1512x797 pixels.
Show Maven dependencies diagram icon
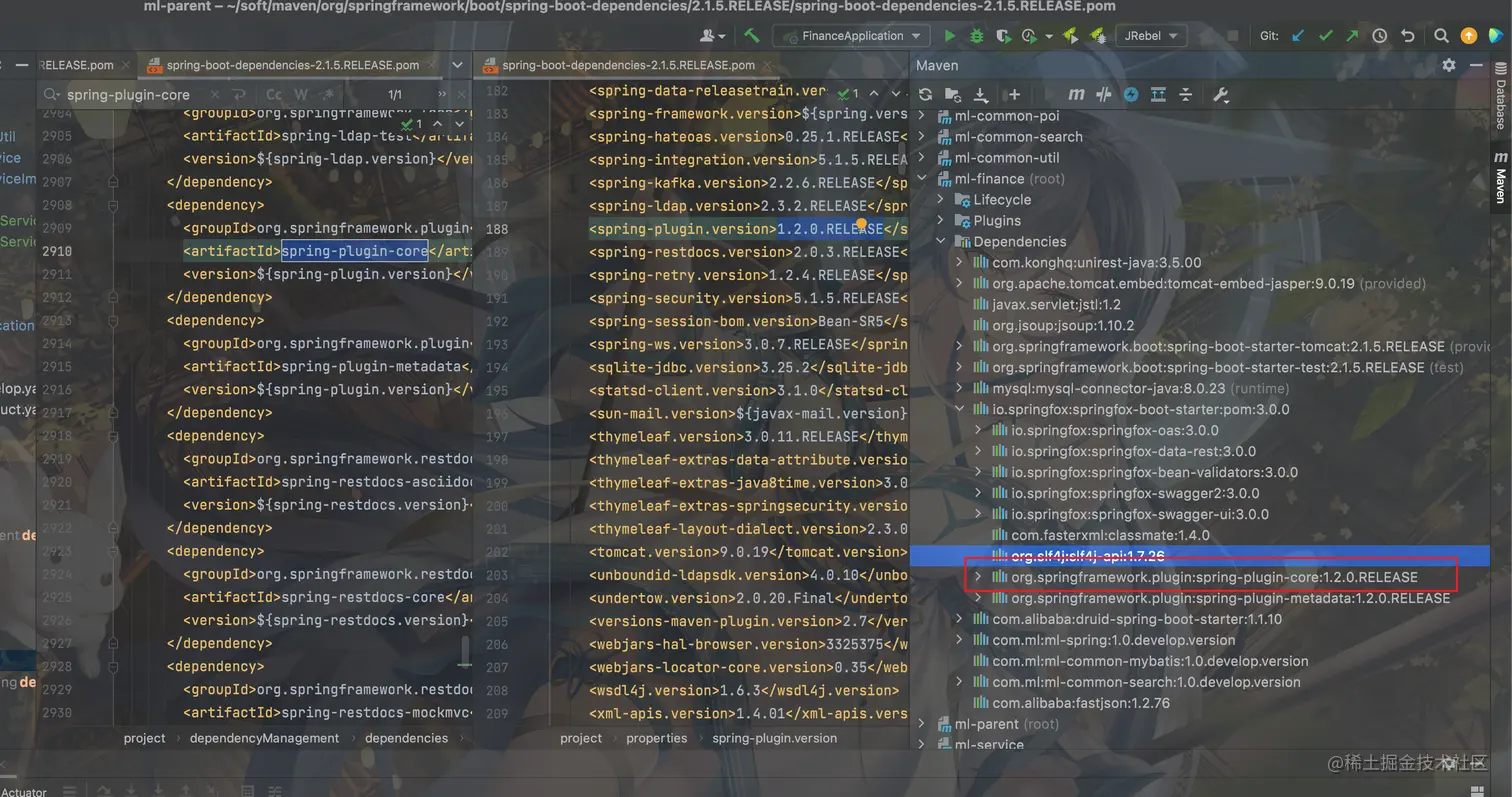[1158, 94]
